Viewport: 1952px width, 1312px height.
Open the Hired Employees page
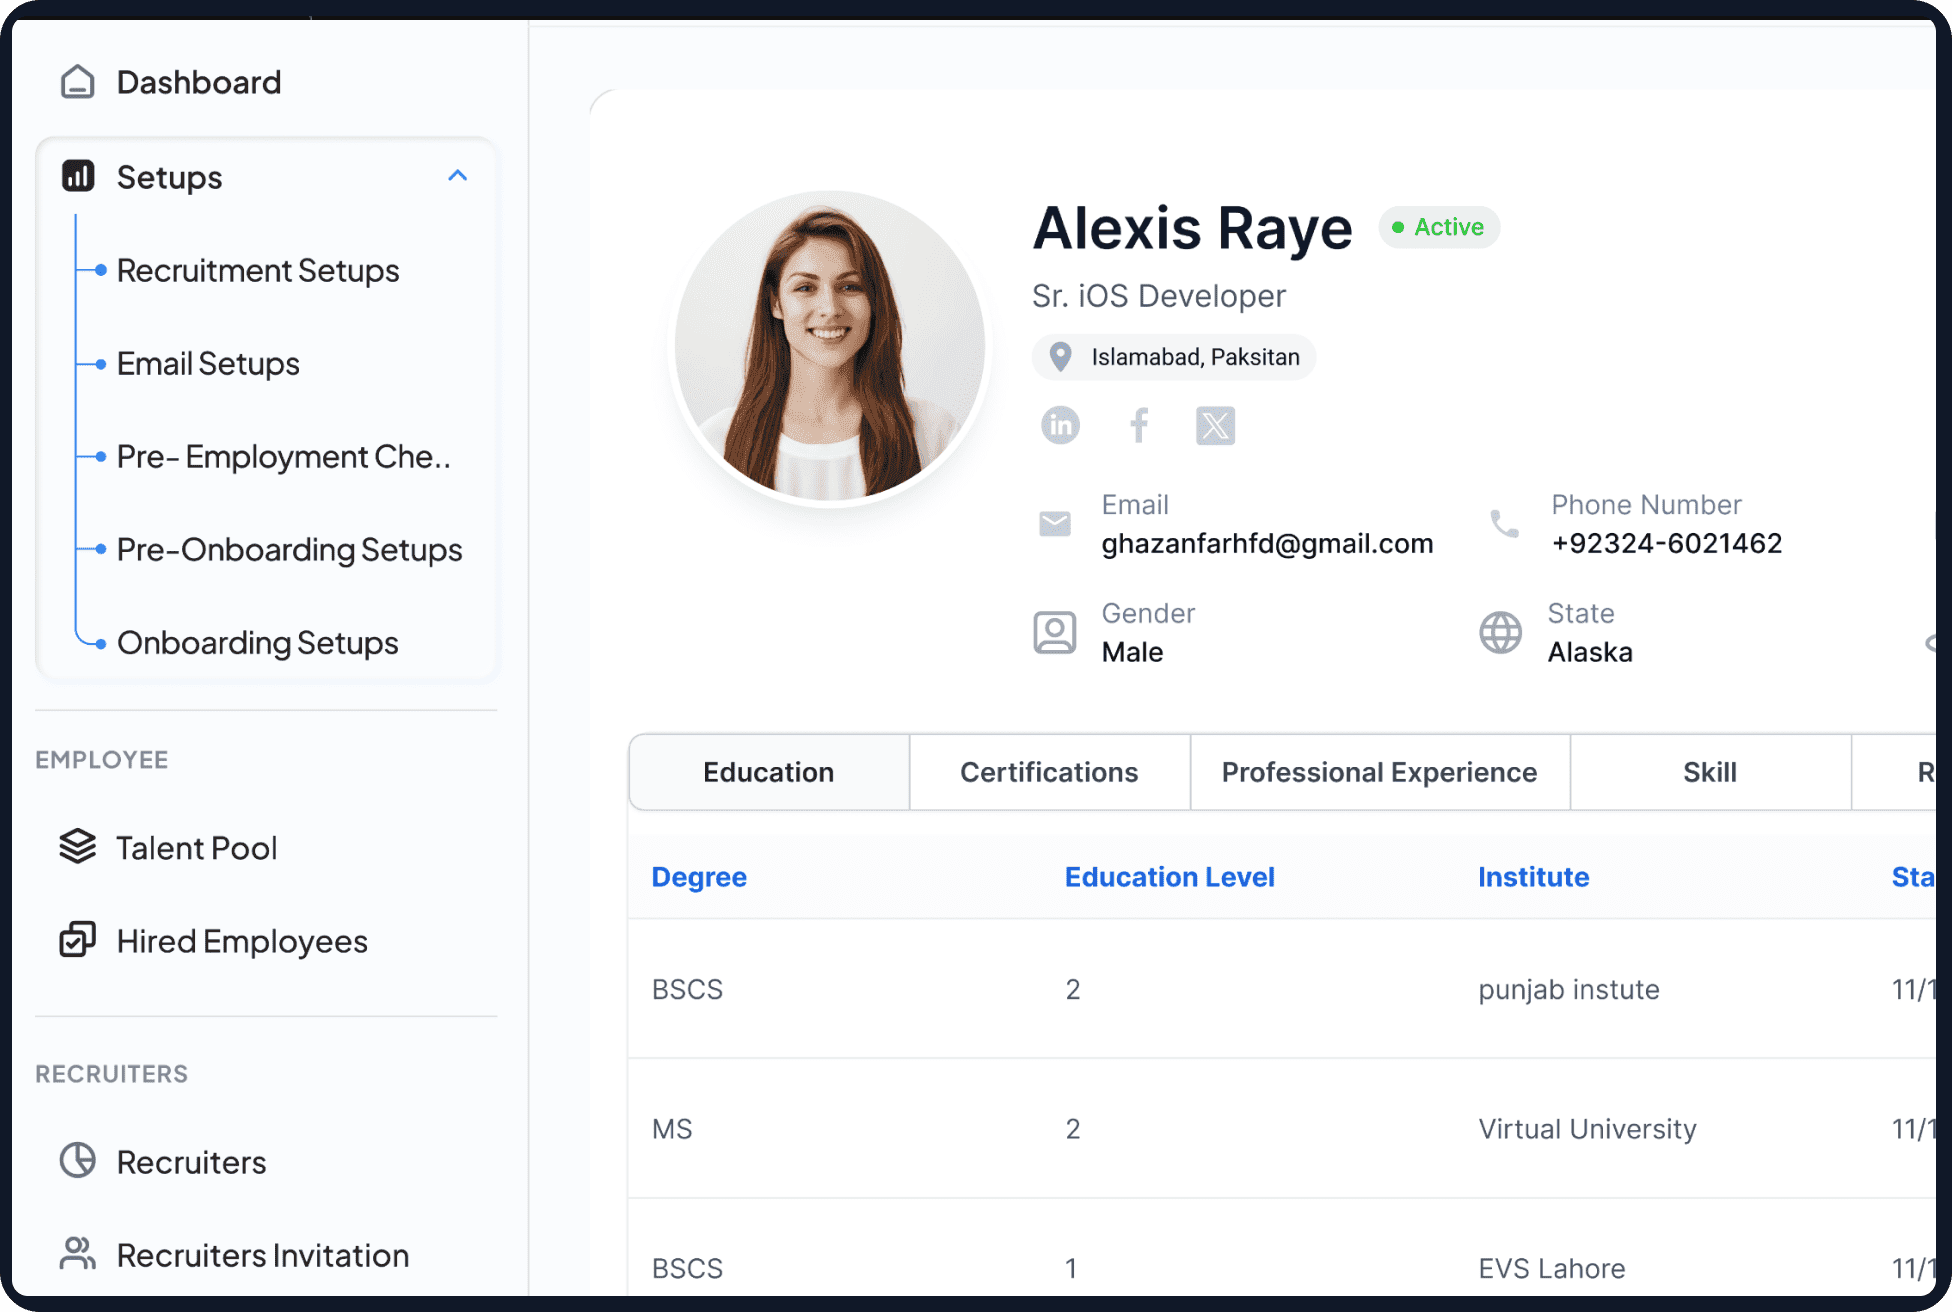242,940
